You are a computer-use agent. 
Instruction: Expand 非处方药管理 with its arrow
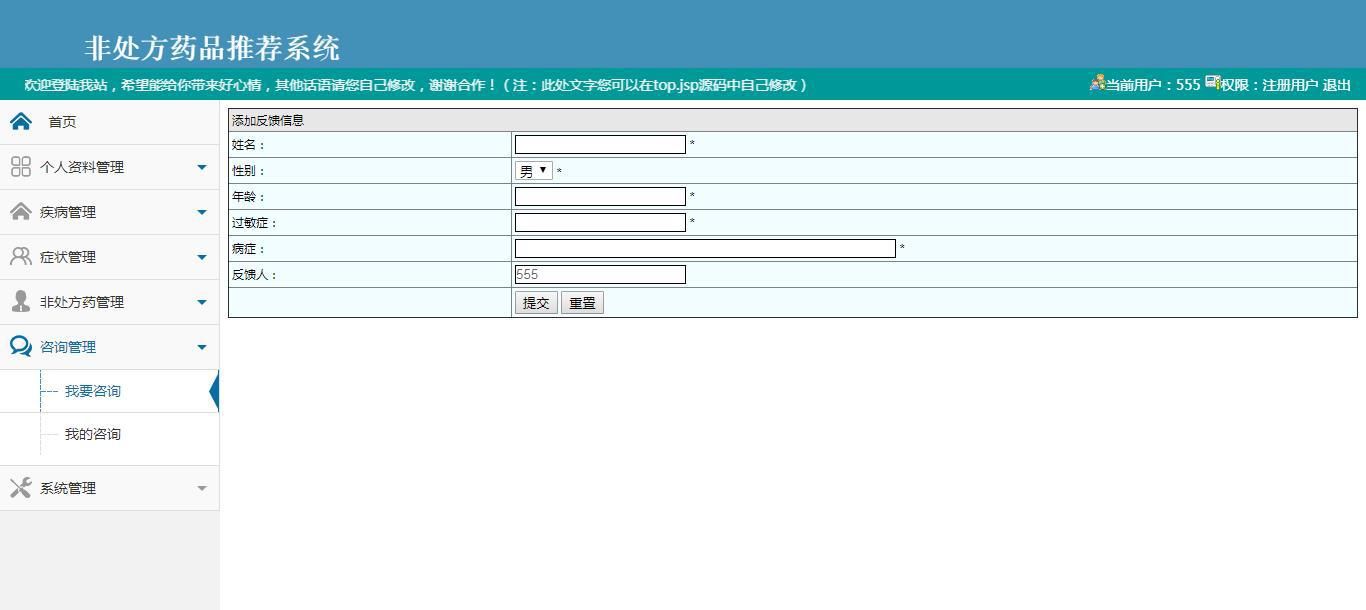(x=202, y=302)
